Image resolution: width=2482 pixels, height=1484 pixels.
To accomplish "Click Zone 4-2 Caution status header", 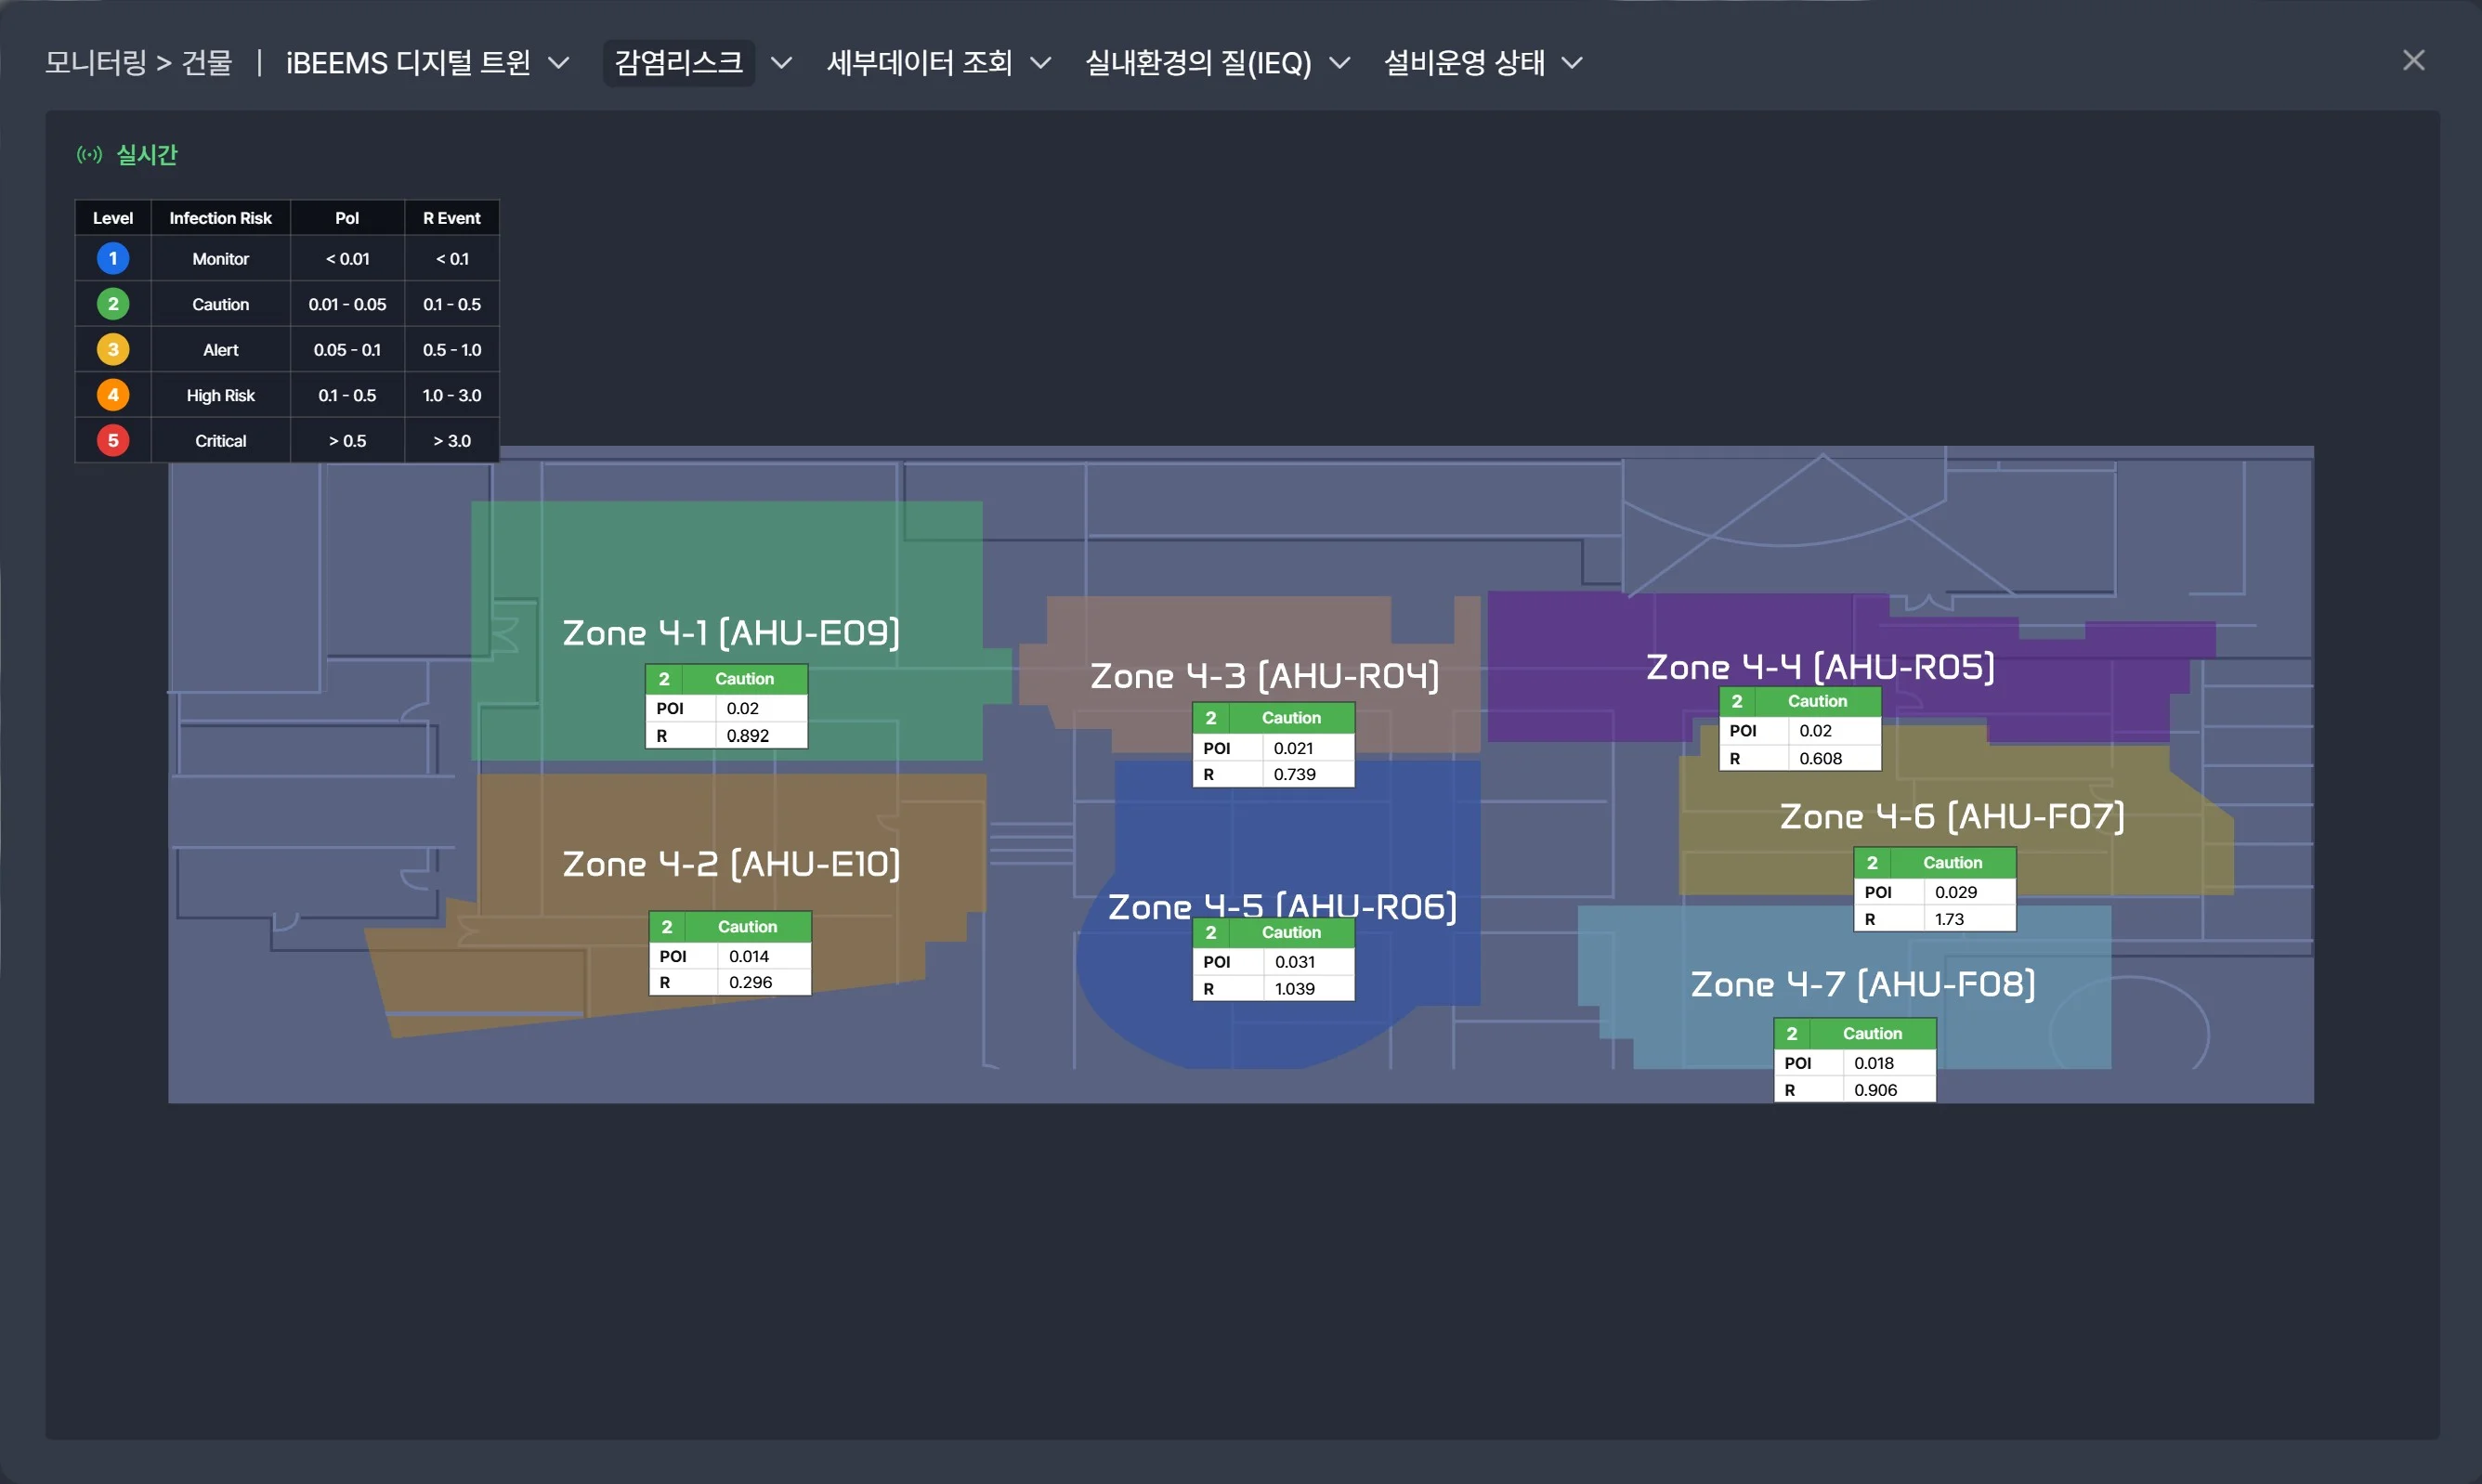I will pyautogui.click(x=730, y=927).
